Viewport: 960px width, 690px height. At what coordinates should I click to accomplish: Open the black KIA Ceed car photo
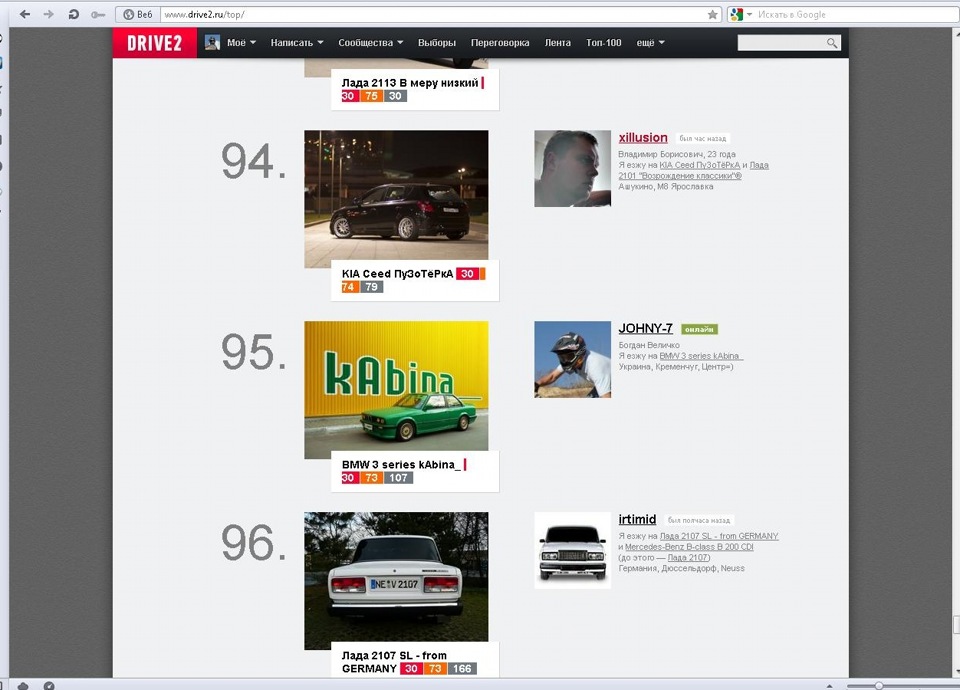396,199
